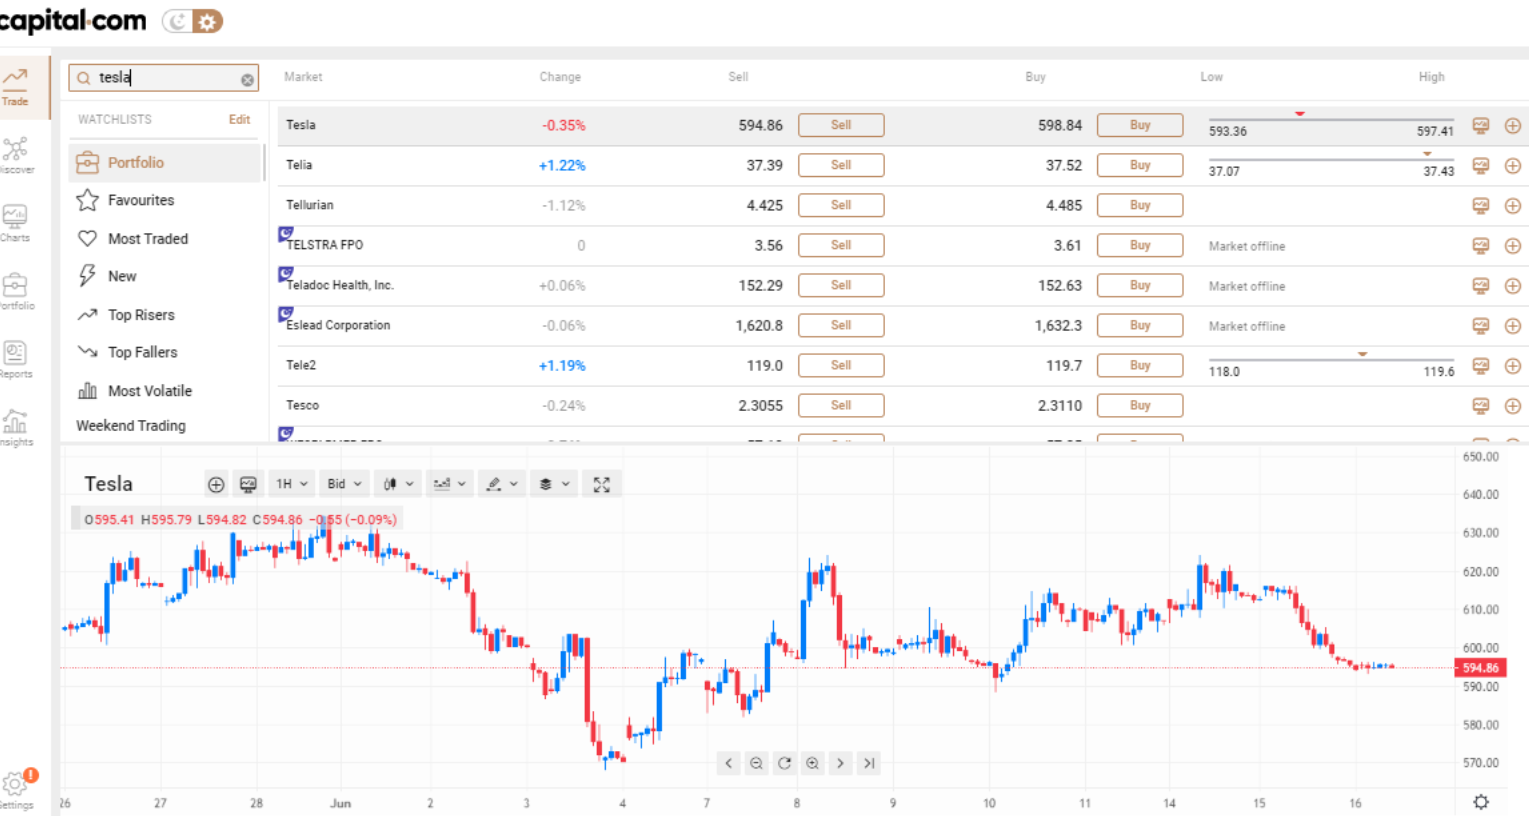Edit the watchlists
The height and width of the screenshot is (816, 1529).
click(x=239, y=119)
